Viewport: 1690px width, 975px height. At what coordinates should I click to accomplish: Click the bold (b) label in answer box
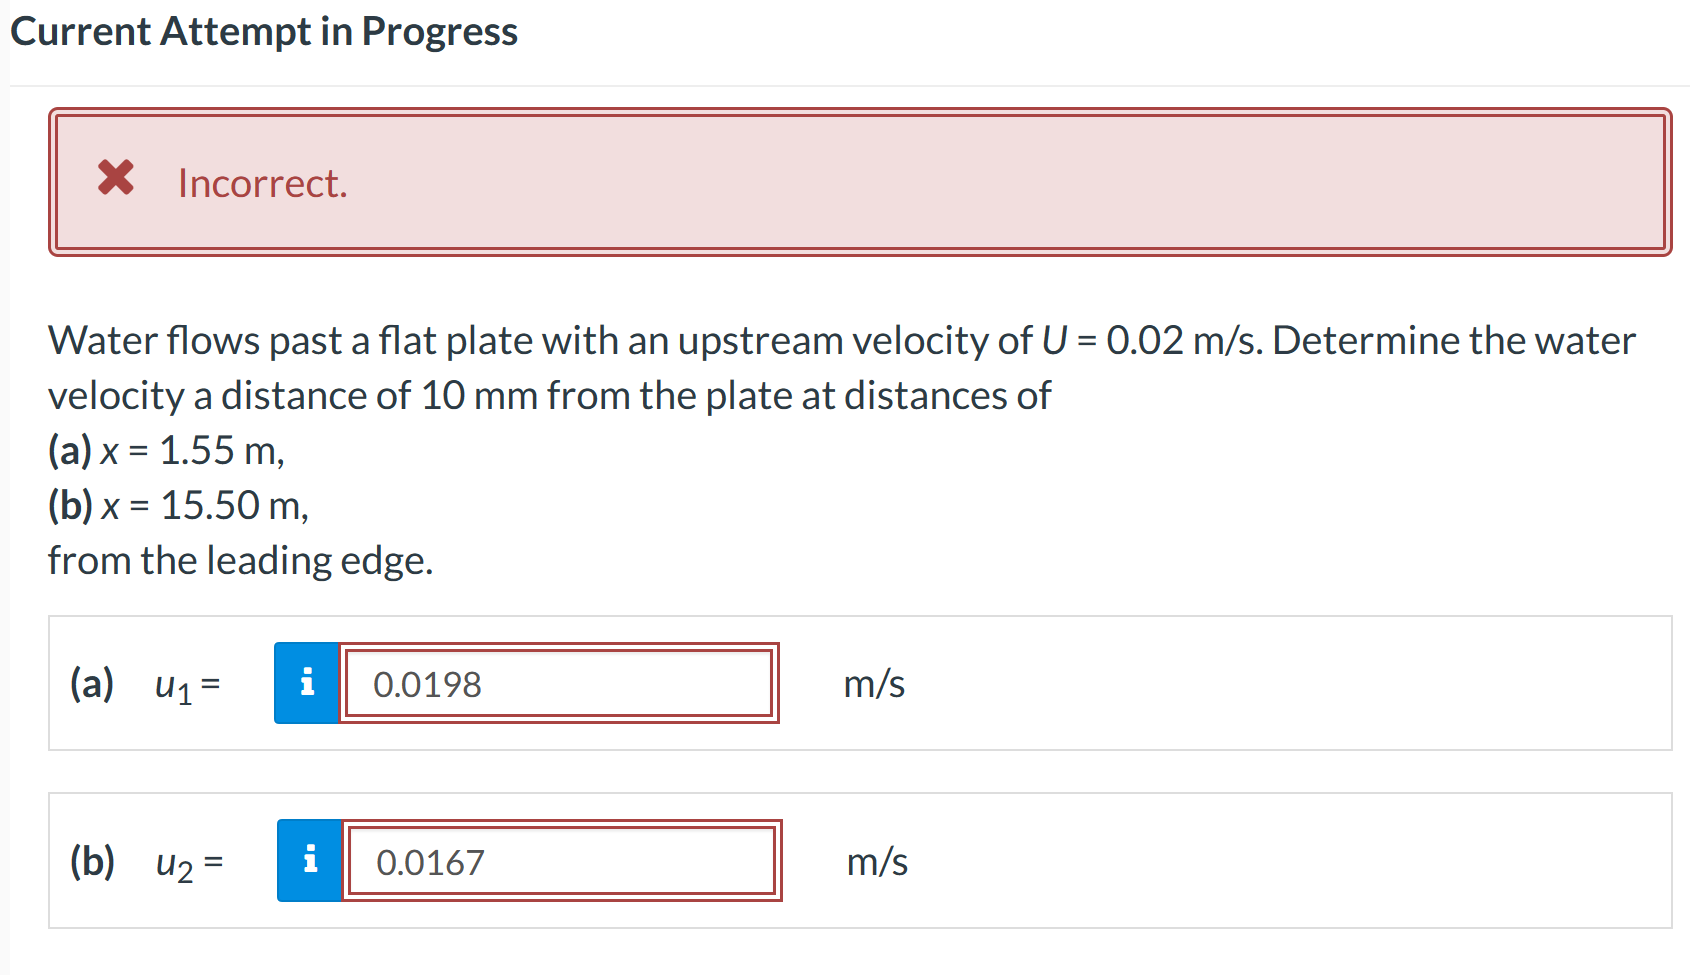click(x=93, y=861)
